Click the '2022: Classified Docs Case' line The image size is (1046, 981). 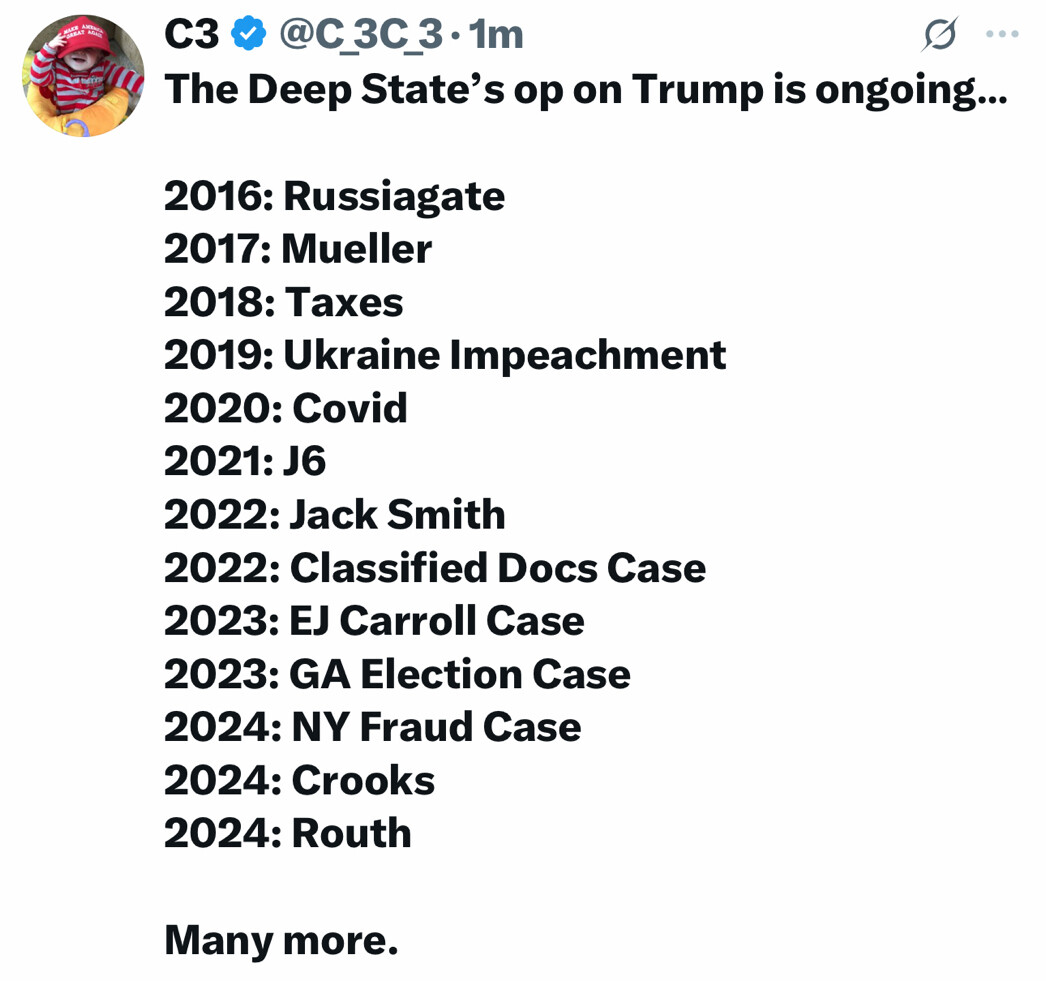click(435, 568)
